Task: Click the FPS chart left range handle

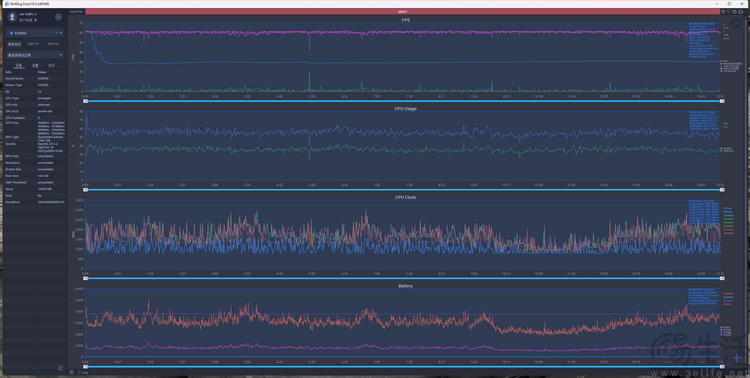Action: [86, 101]
